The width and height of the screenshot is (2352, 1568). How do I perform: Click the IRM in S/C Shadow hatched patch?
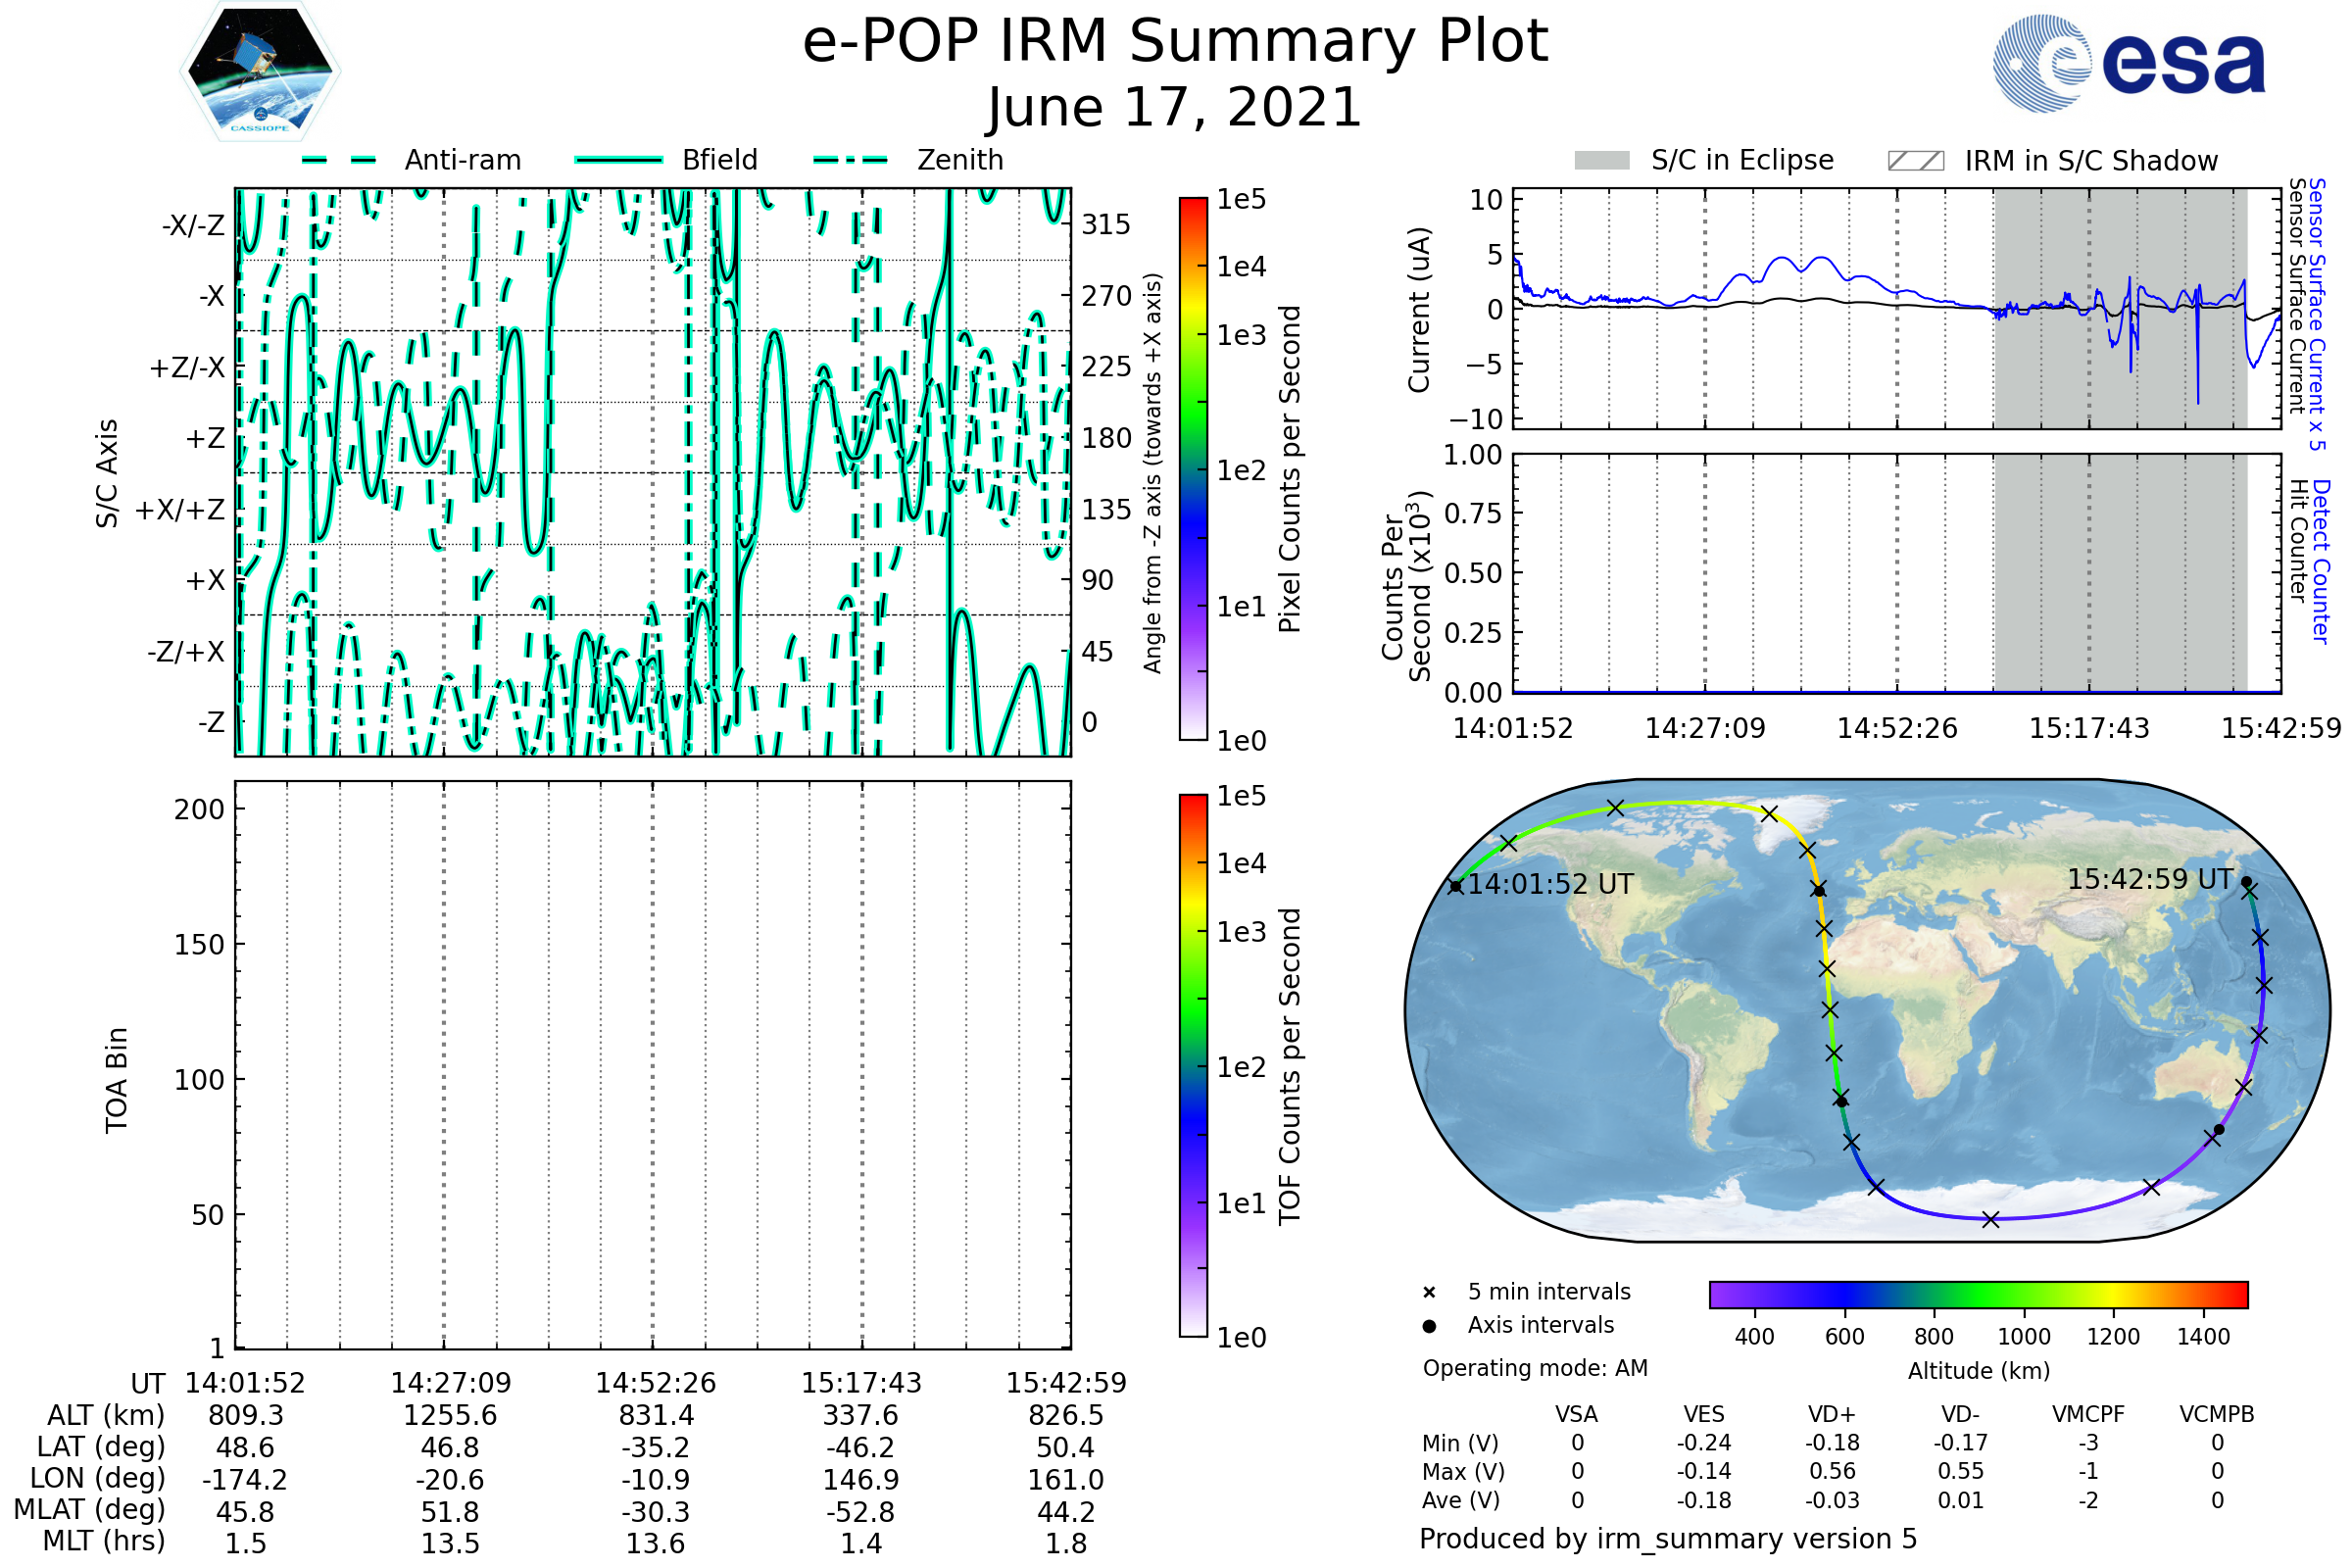click(1915, 161)
